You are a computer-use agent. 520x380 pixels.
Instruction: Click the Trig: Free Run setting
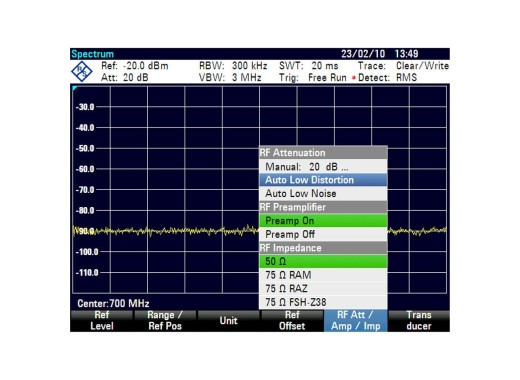pyautogui.click(x=313, y=78)
